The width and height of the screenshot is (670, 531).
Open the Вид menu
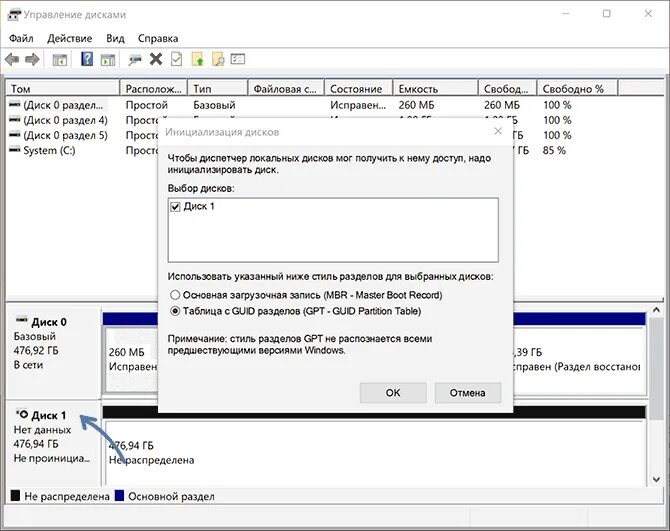coord(115,38)
